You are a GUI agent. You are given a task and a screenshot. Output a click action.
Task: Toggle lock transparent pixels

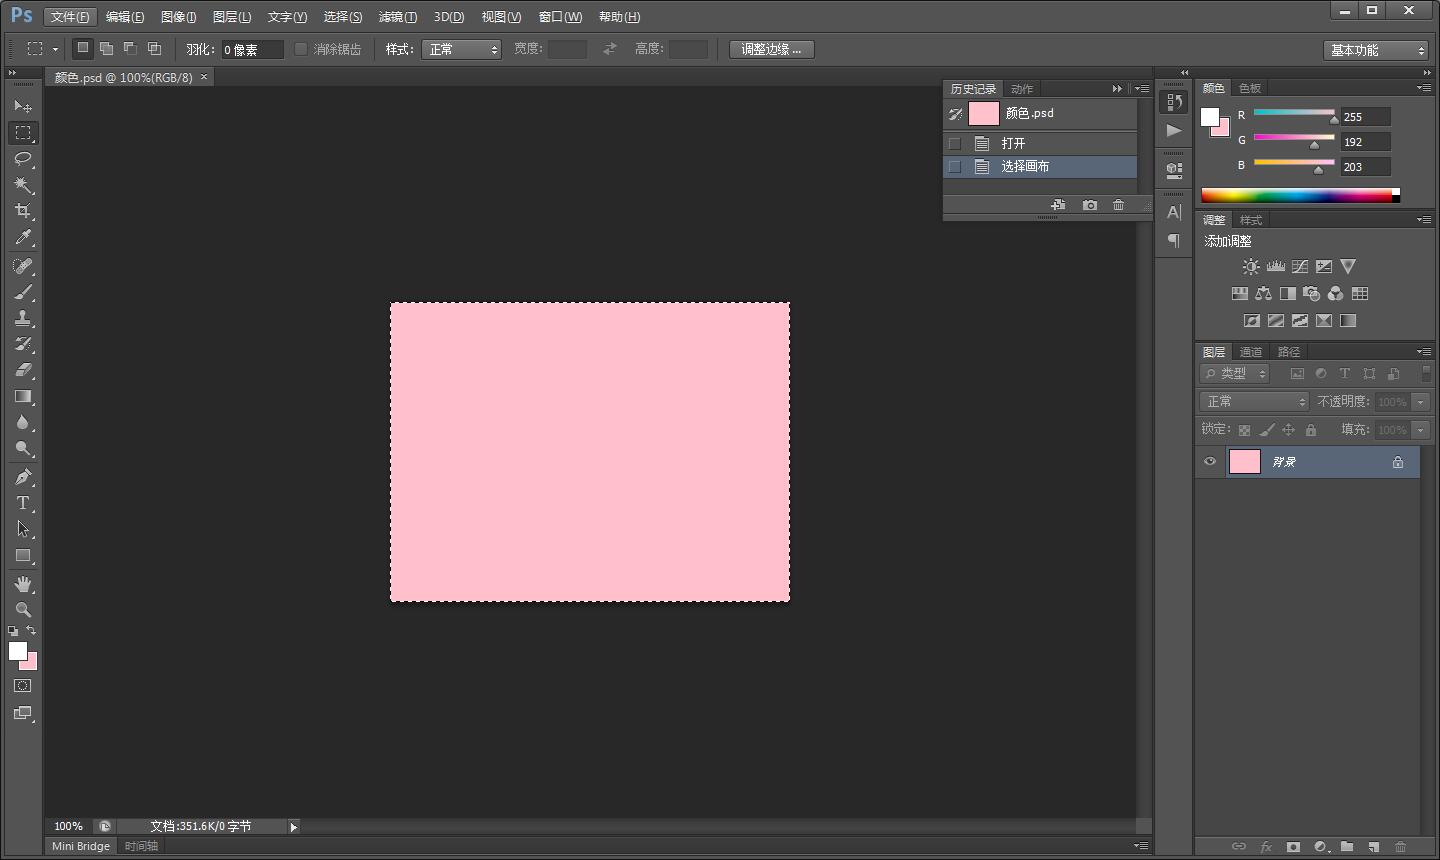(1244, 430)
